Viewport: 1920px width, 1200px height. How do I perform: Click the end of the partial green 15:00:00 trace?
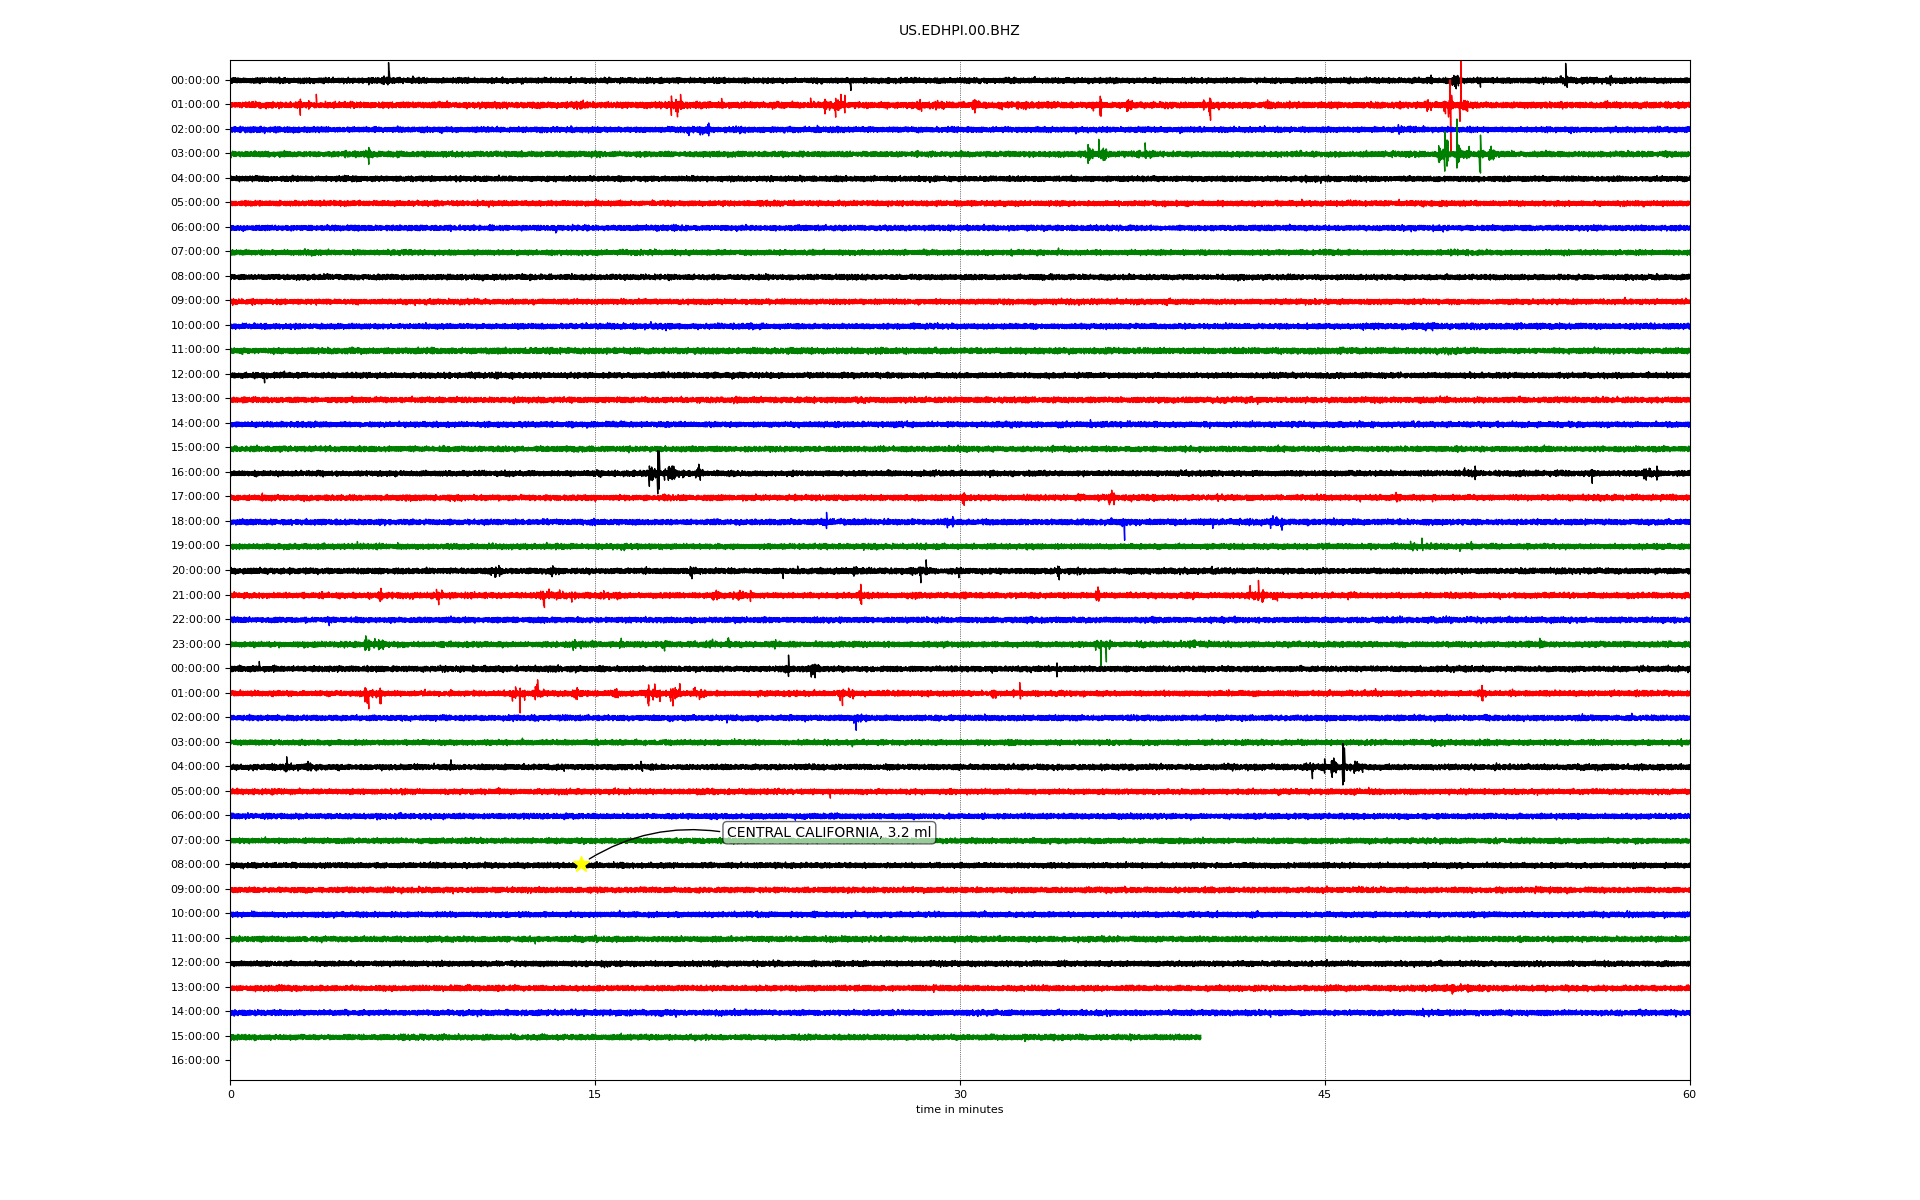click(x=1199, y=1037)
